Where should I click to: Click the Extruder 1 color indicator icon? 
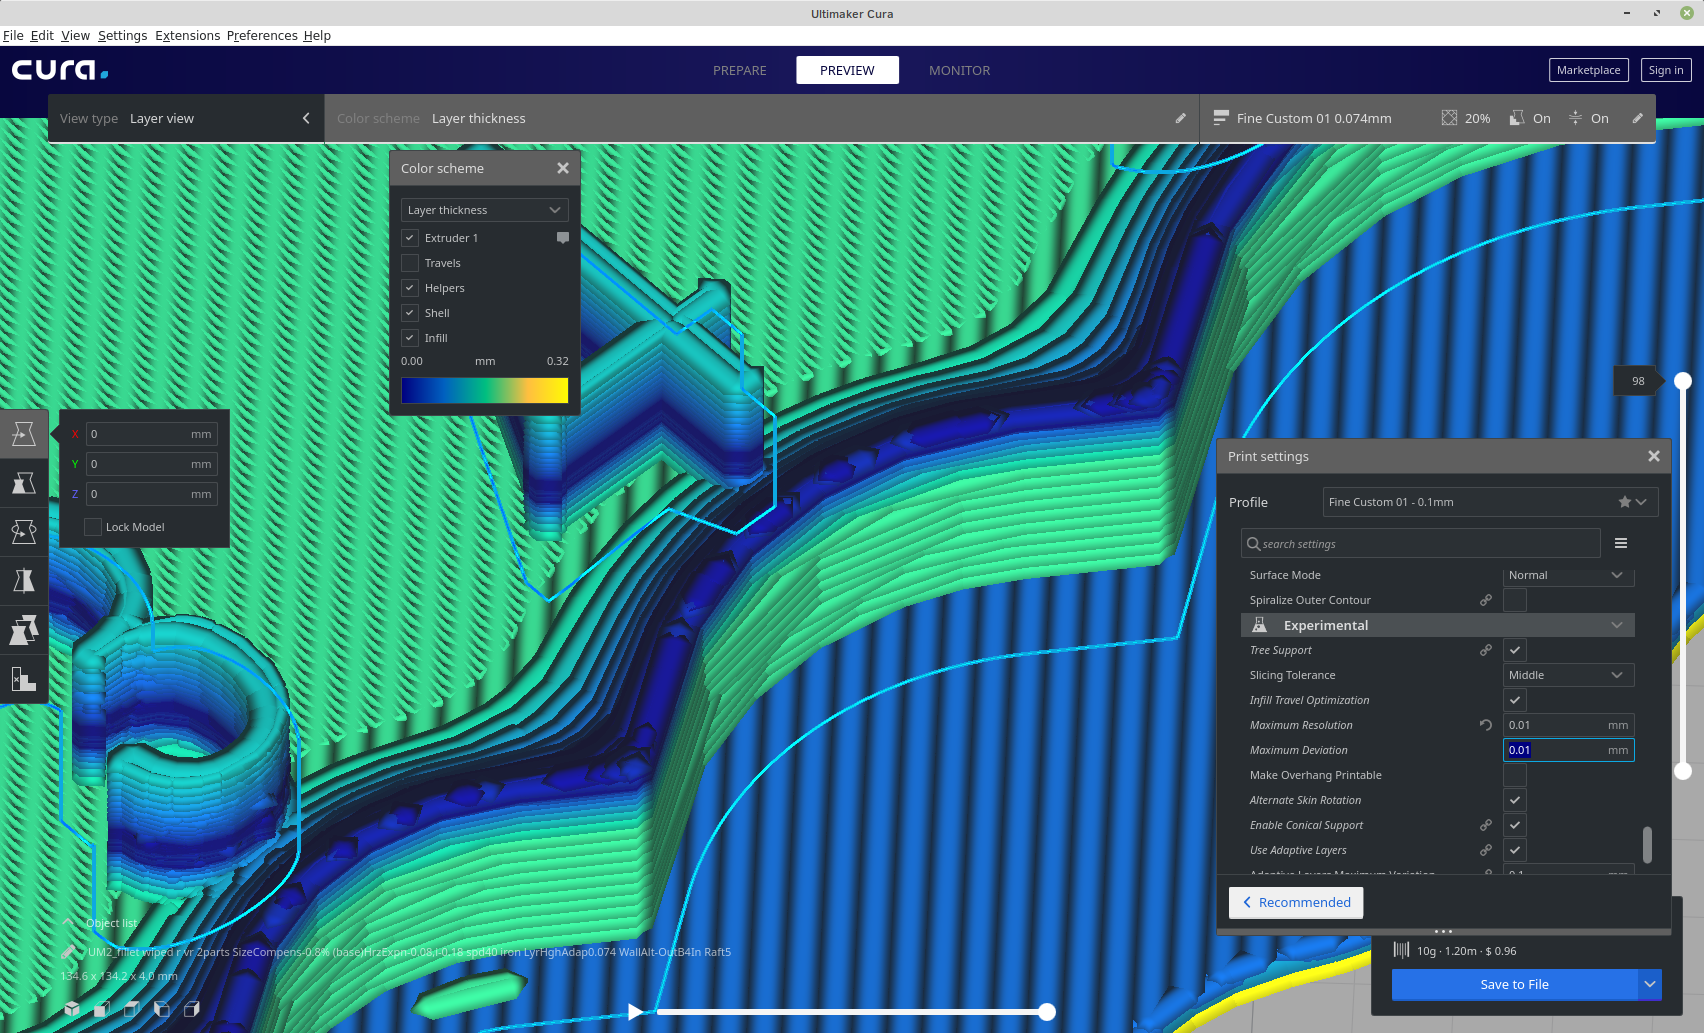563,238
